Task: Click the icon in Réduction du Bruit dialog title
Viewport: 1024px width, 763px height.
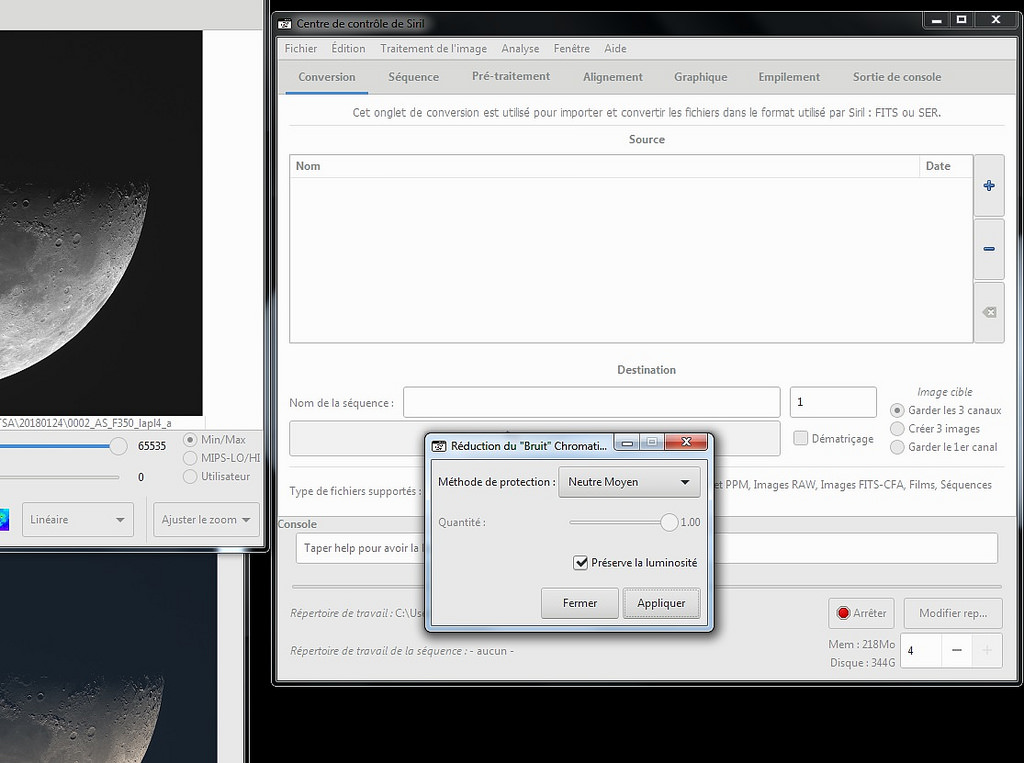Action: [439, 446]
